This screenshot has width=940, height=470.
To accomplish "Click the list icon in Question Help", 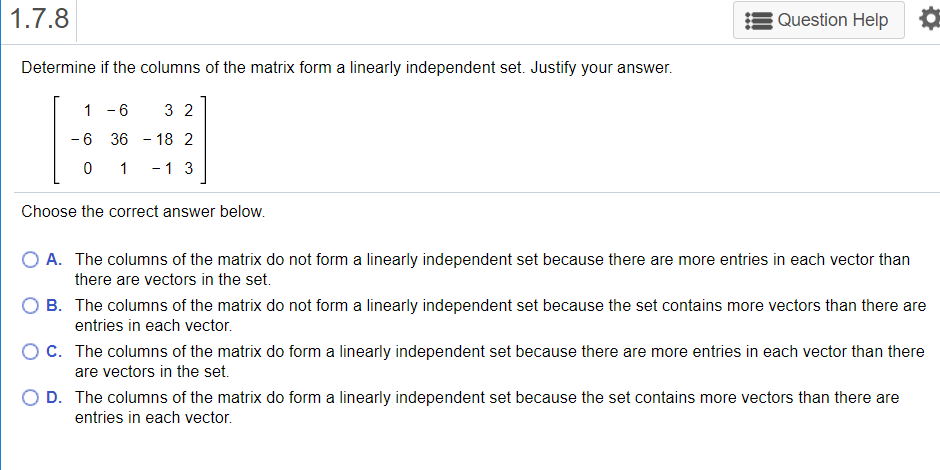I will (759, 20).
